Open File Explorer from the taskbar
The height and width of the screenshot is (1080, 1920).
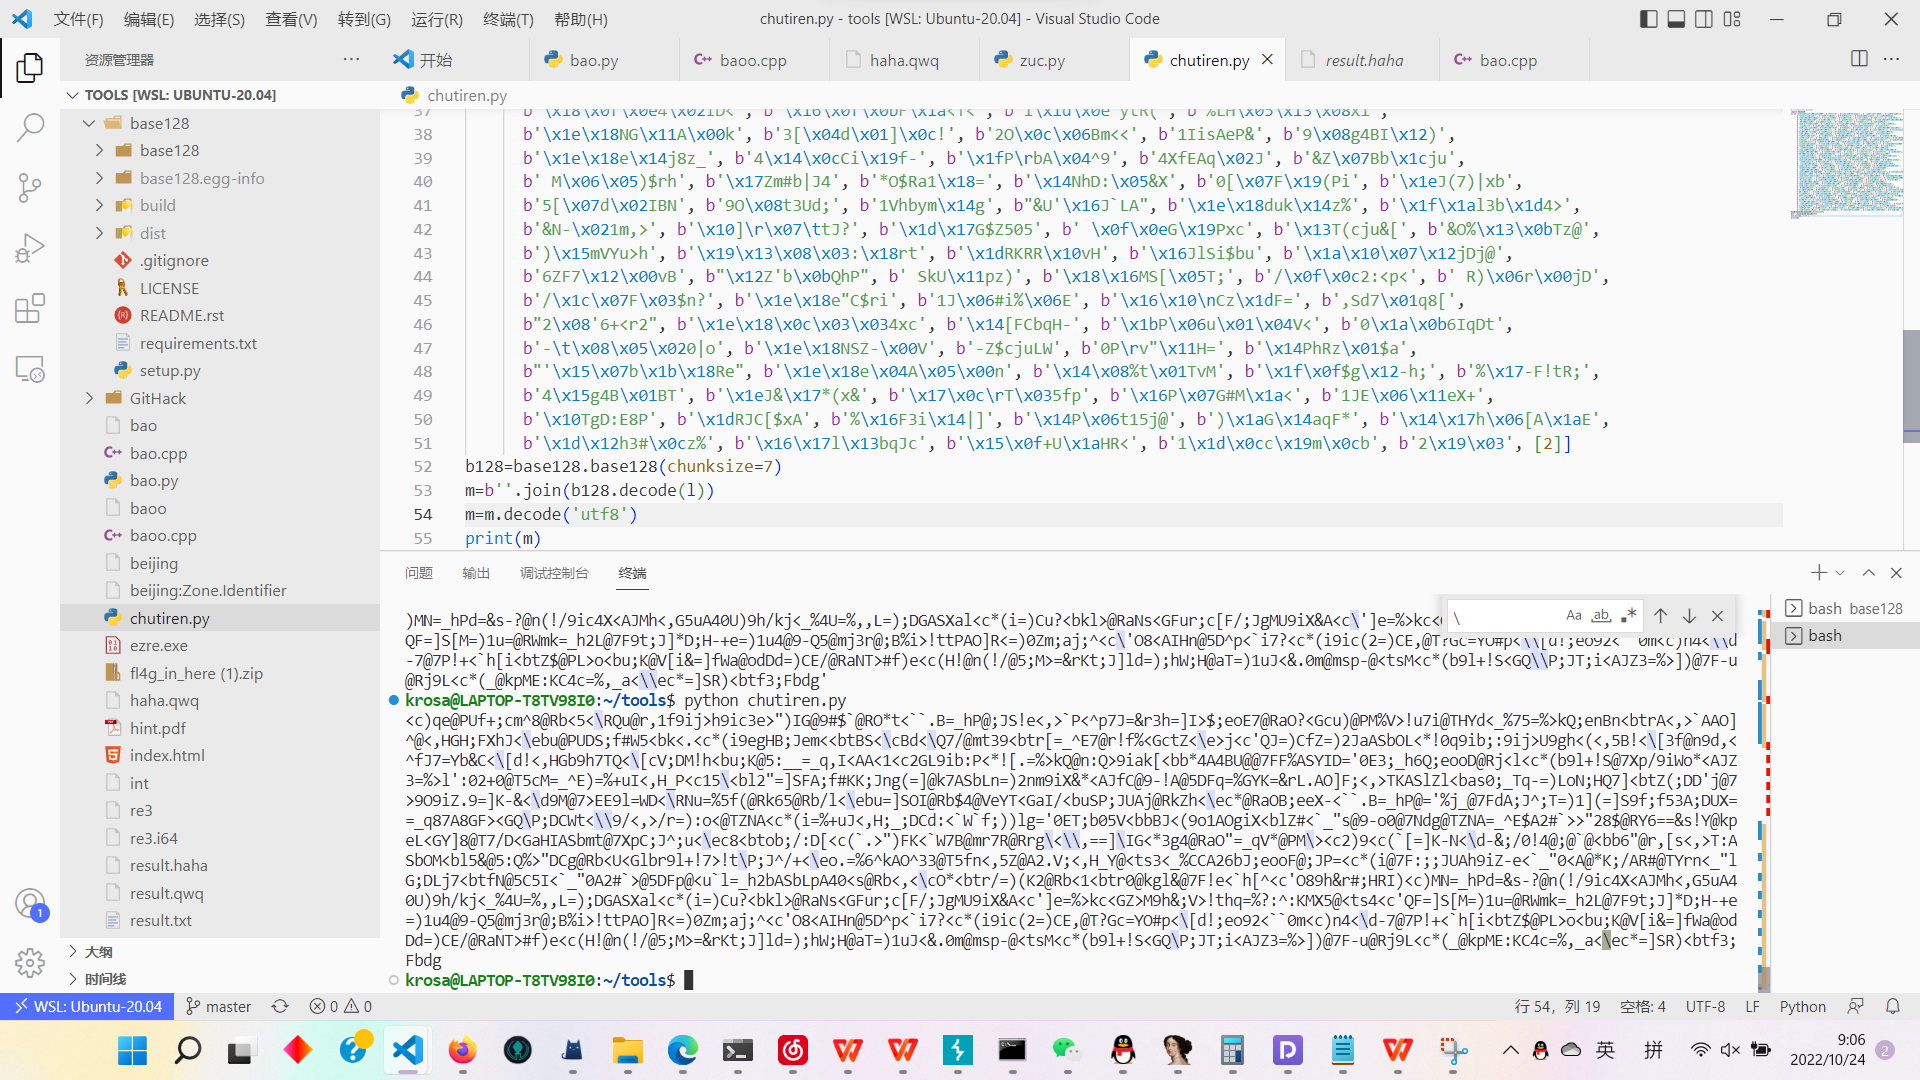(x=627, y=1050)
